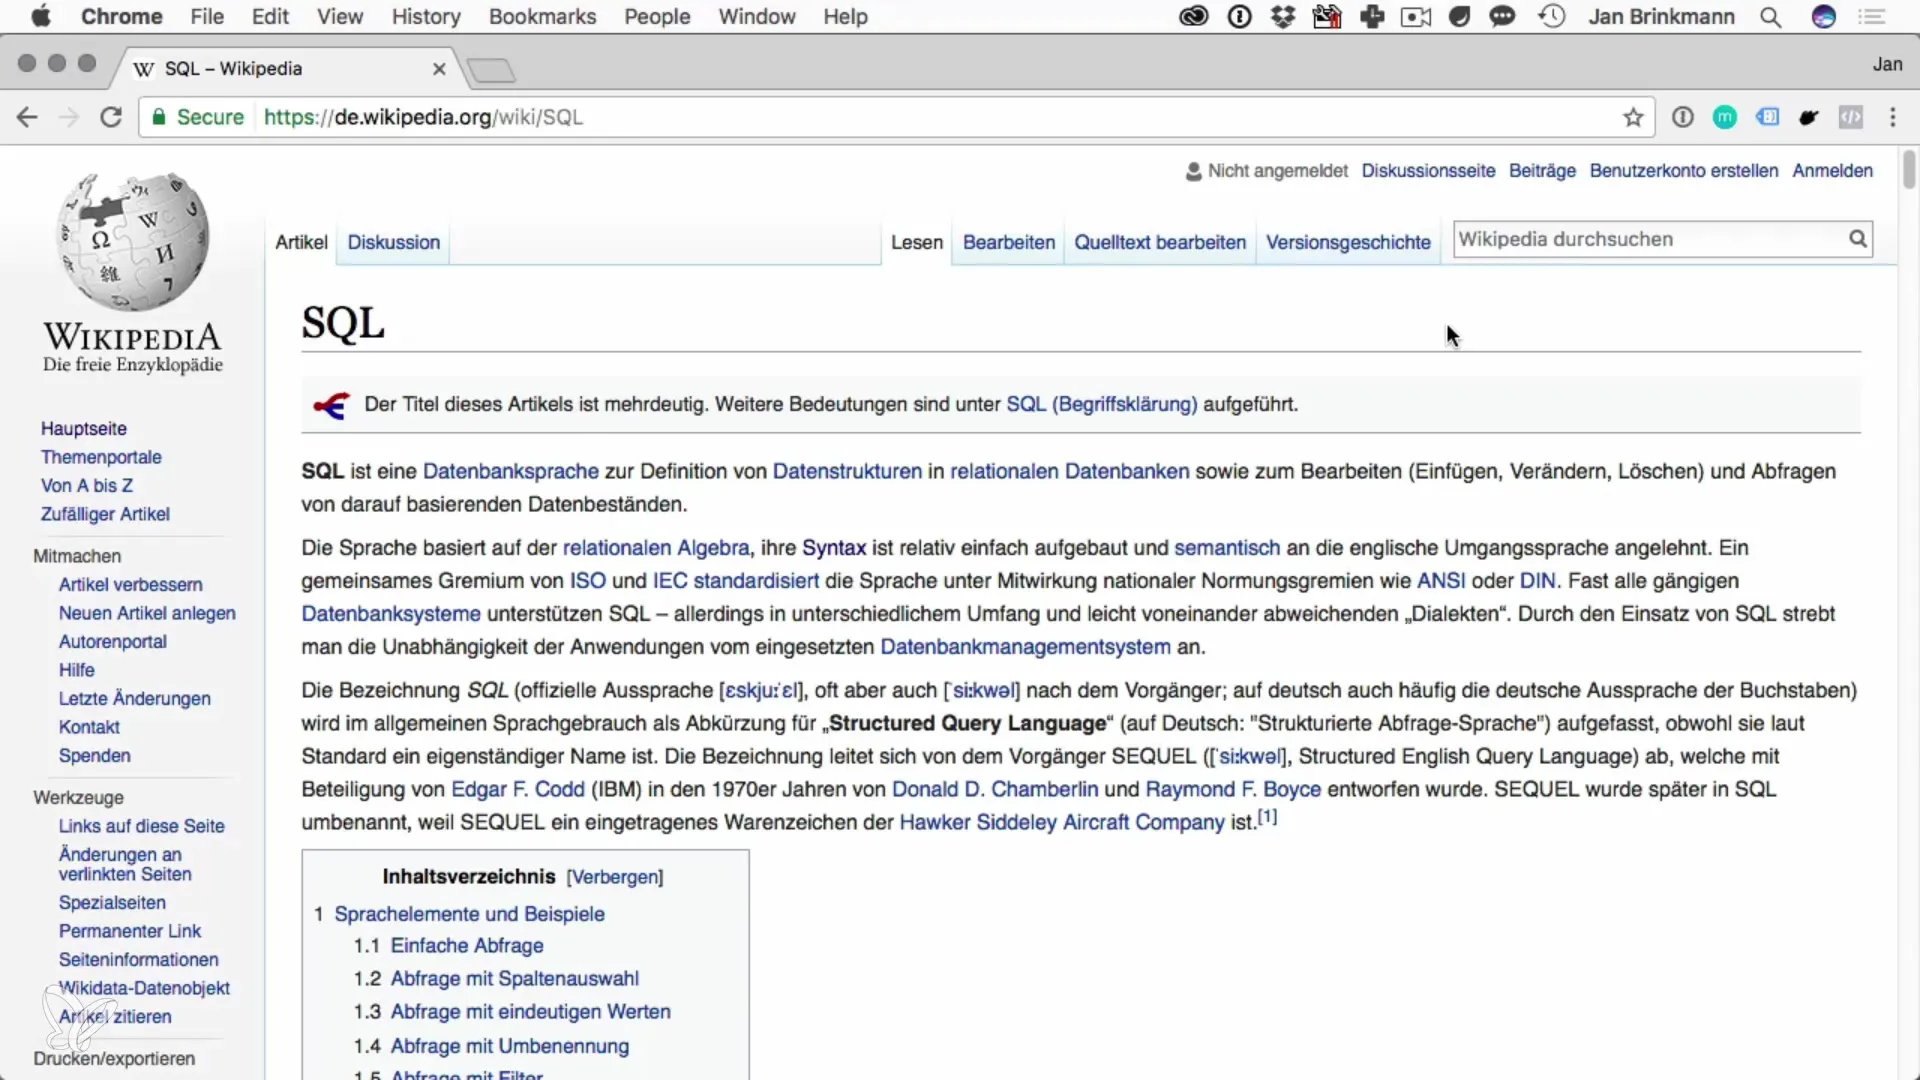
Task: Open the Diskussionsseite link at top
Action: click(x=1428, y=171)
